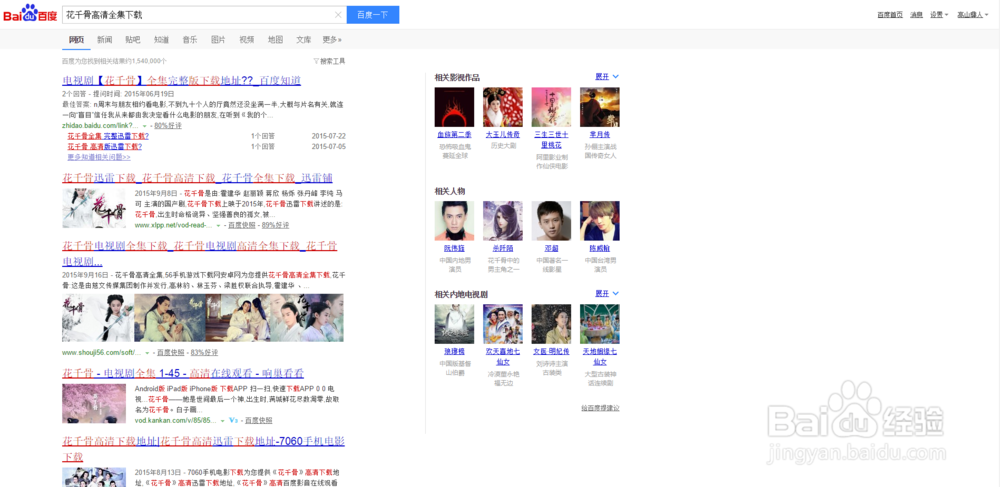Screen dimensions: 1000x487
Task: Click the image strip under shouji56 result
Action: (x=203, y=317)
